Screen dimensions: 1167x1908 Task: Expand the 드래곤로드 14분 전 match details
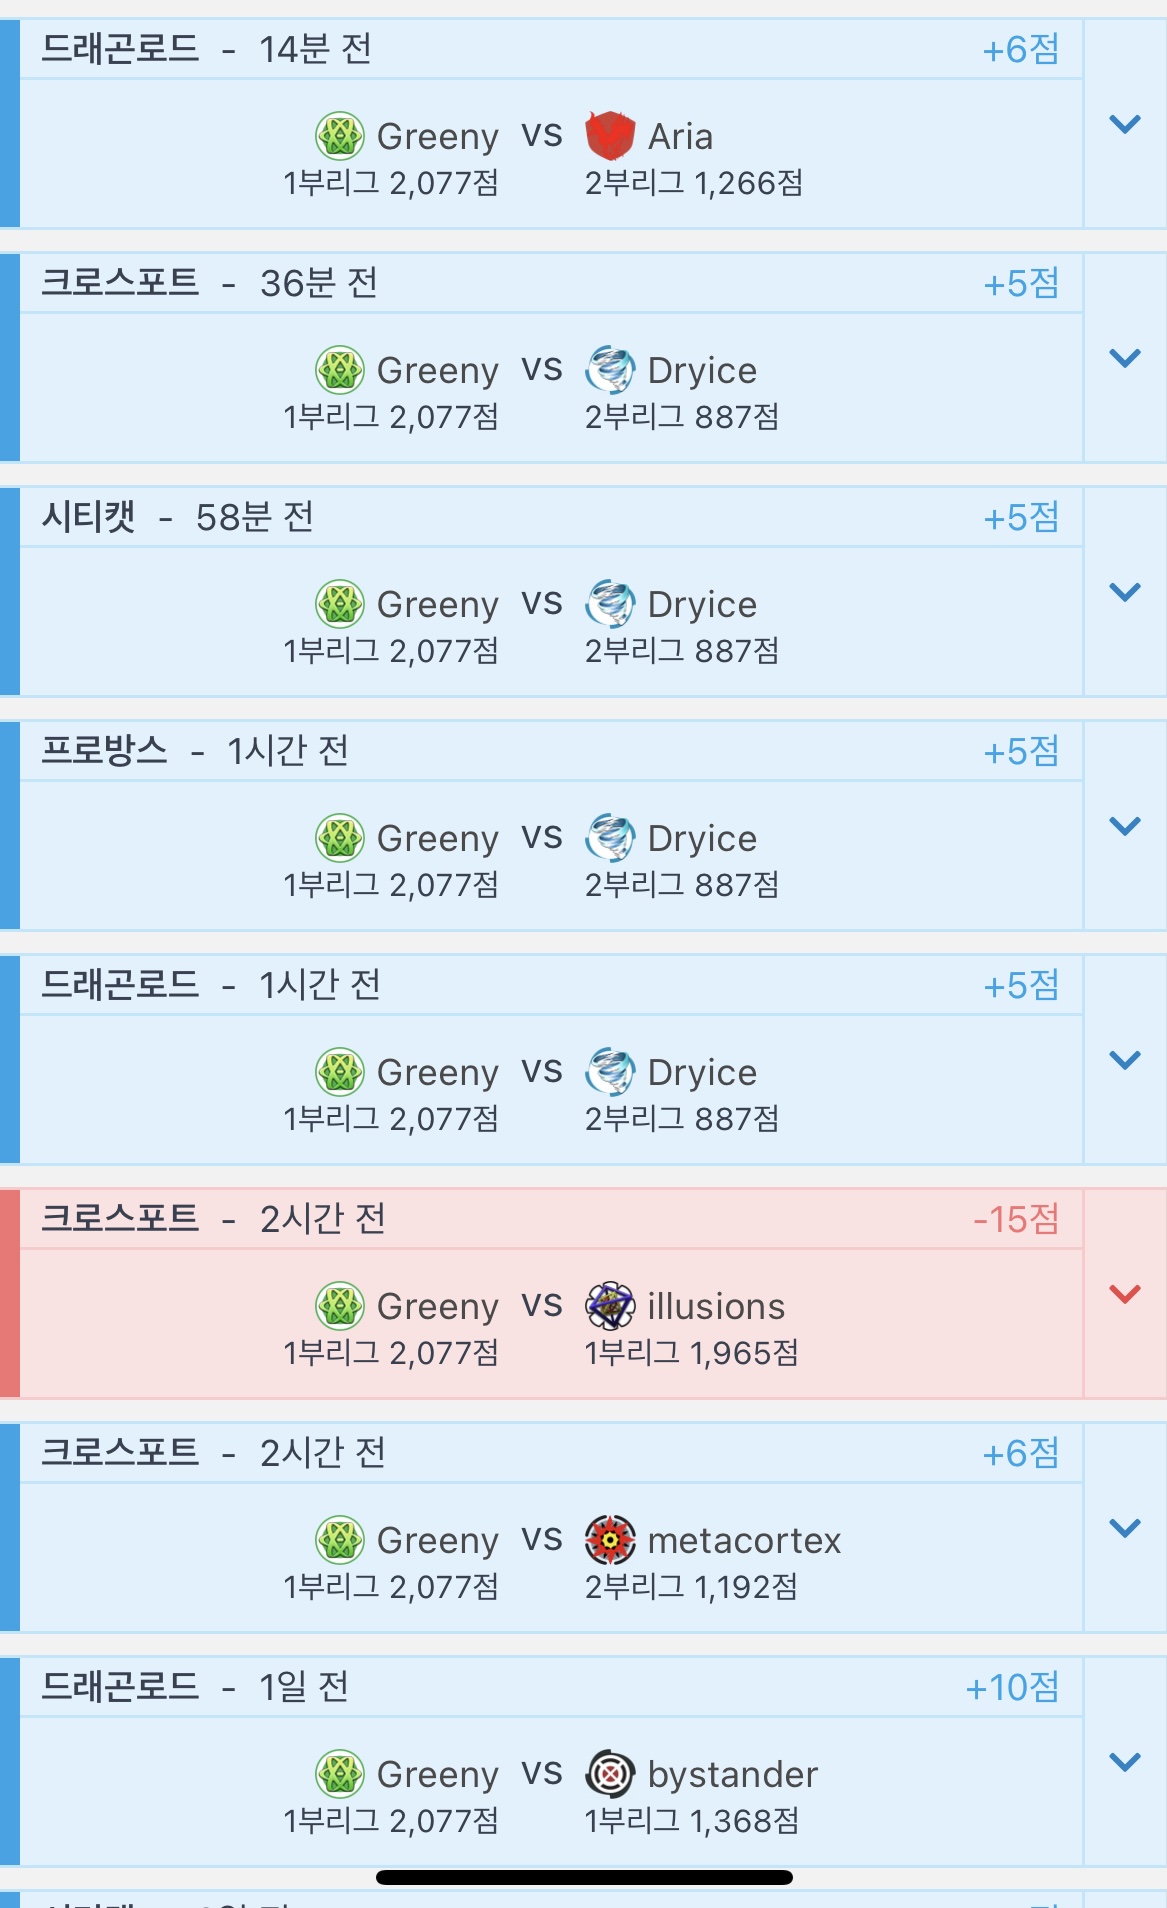coord(1125,124)
